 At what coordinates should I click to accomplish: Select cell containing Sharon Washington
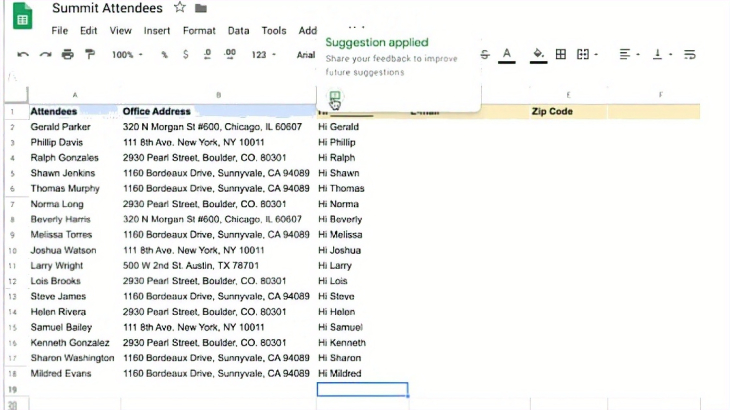pos(74,358)
